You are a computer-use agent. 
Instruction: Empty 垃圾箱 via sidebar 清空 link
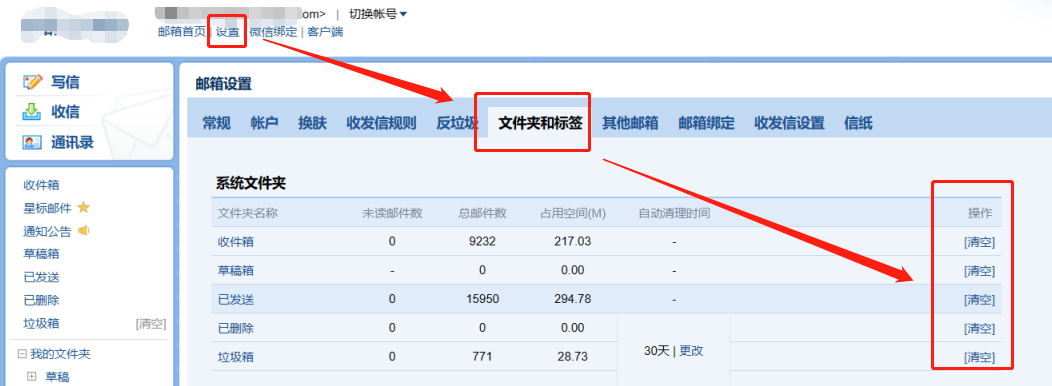(x=151, y=324)
